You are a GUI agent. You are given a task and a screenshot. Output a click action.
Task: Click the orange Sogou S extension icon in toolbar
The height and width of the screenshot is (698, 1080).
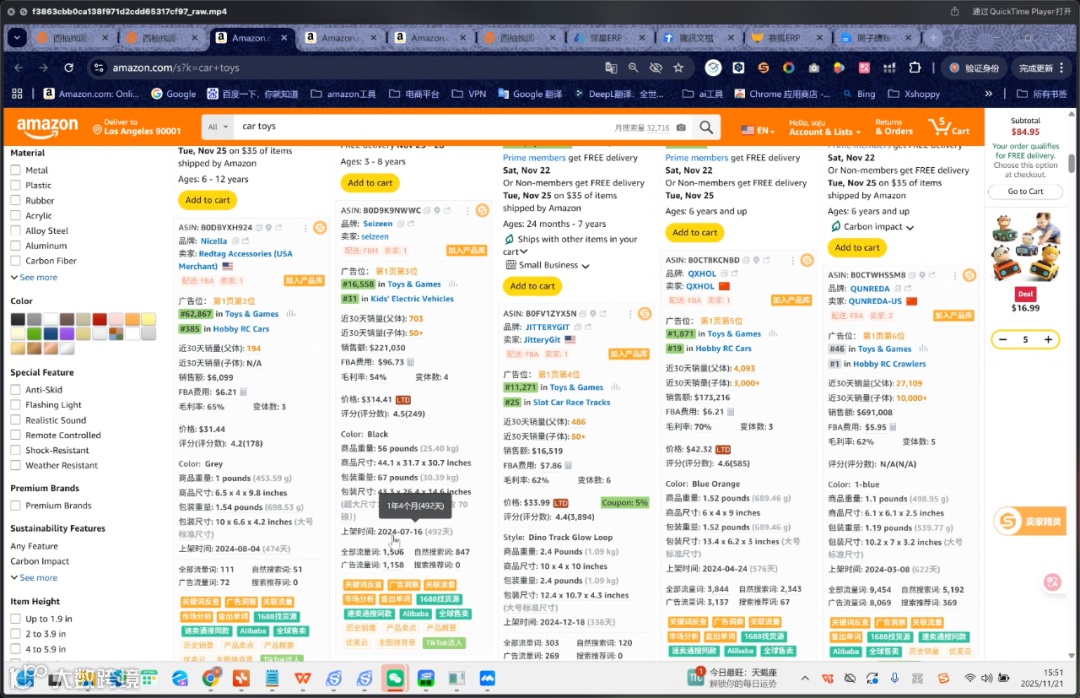(763, 68)
